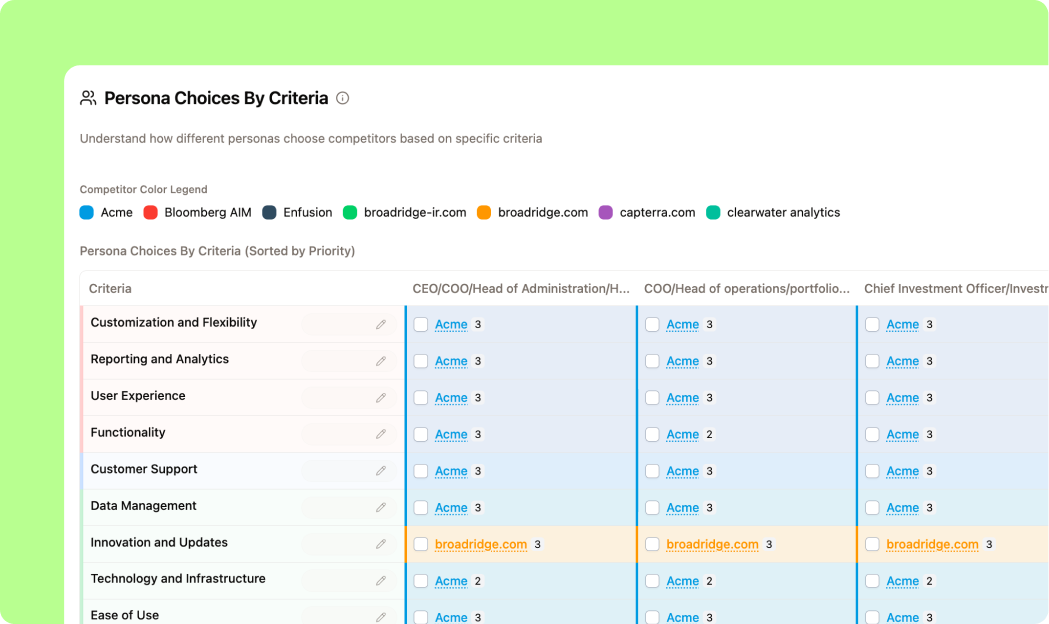Edit Technology and Infrastructure via pencil icon
Screen dimensions: 1049x624
point(381,581)
